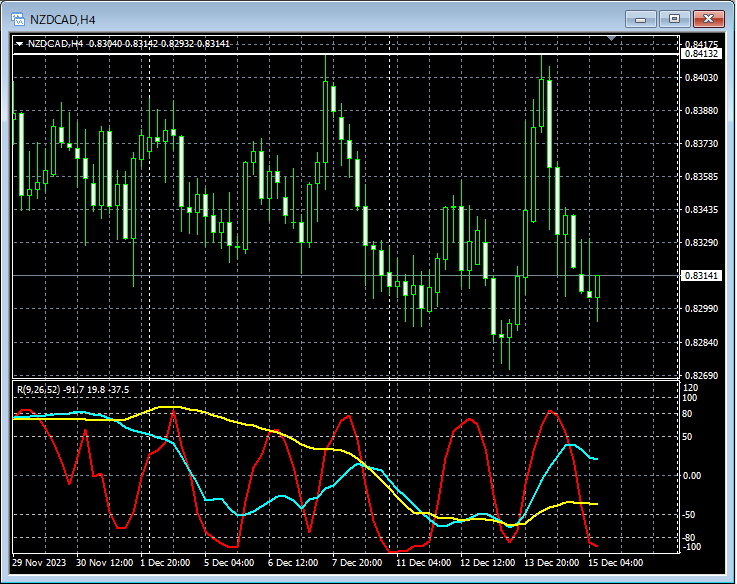Click the current price label 0.83141
The width and height of the screenshot is (737, 584).
701,276
